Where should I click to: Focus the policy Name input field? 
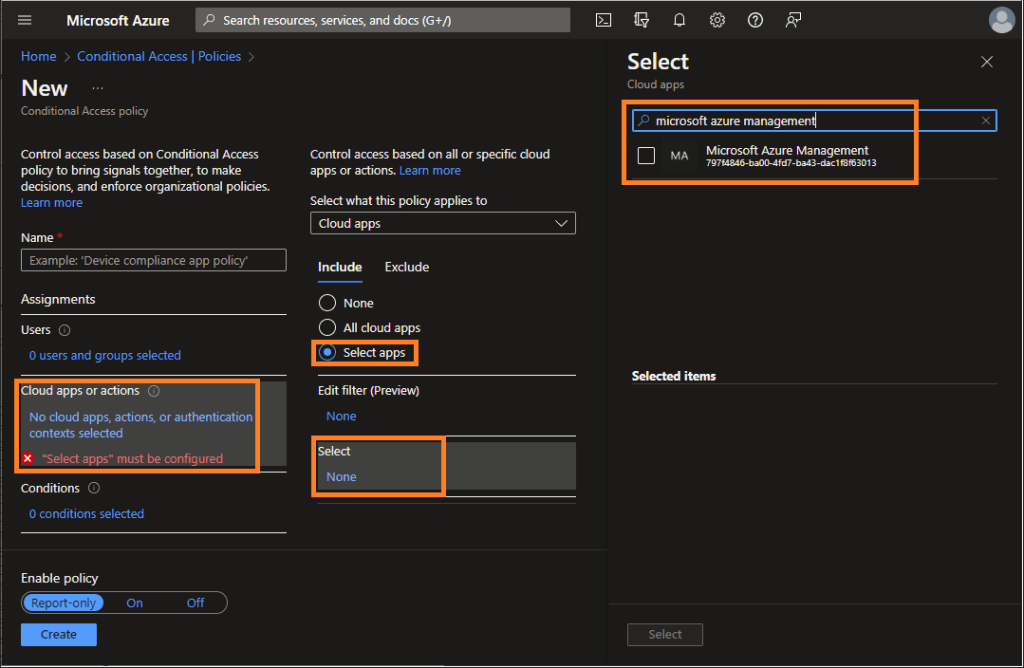[x=153, y=261]
